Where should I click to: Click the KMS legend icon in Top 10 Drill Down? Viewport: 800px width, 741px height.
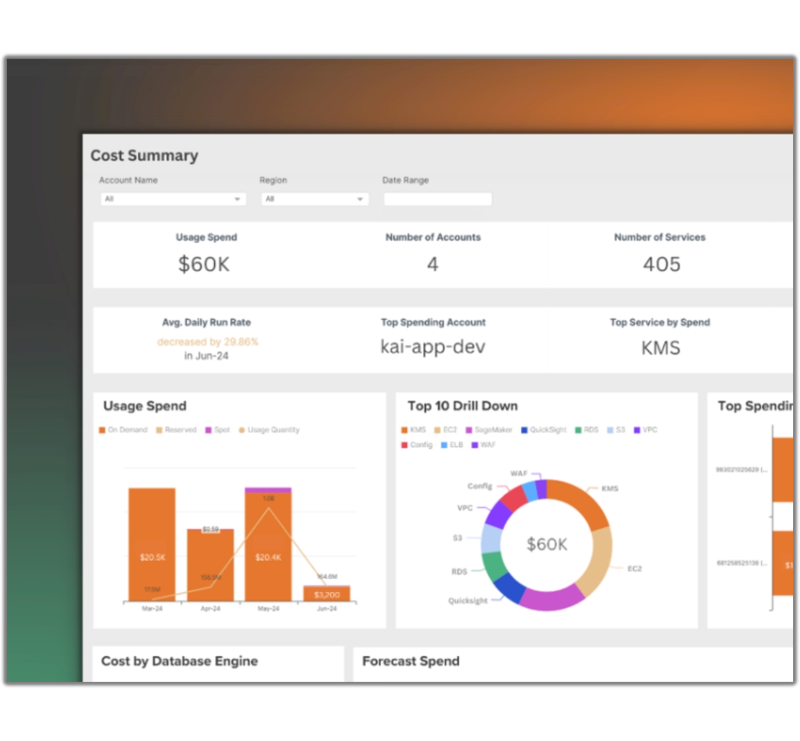pos(404,428)
